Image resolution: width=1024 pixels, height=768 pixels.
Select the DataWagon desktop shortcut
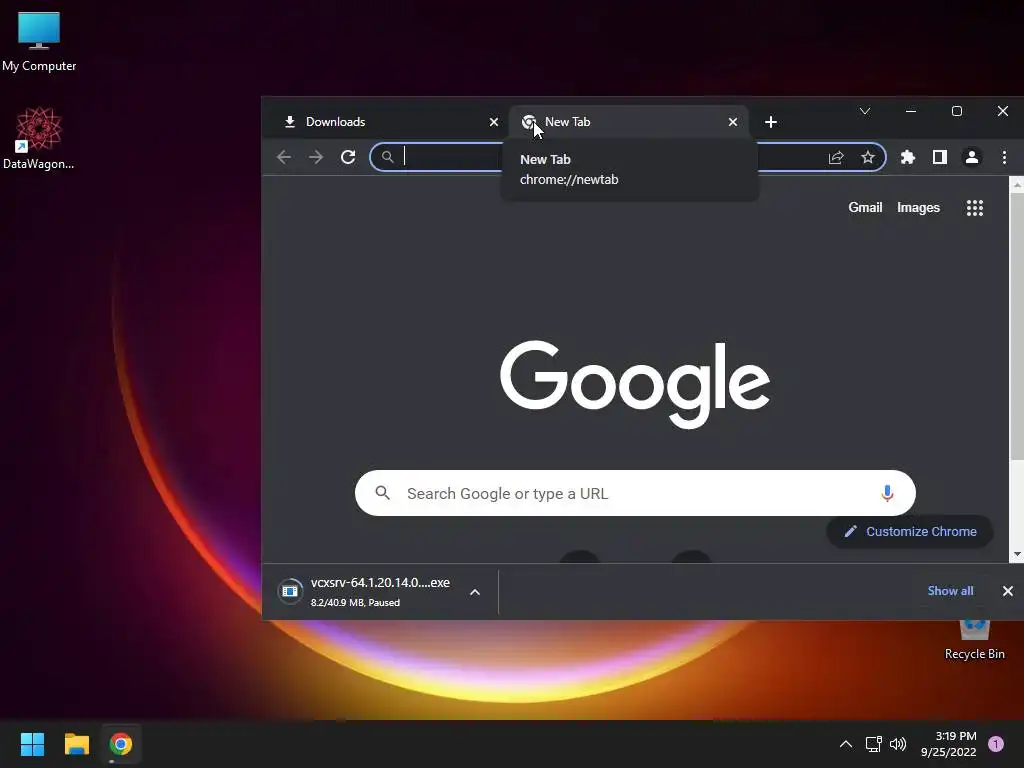(39, 138)
